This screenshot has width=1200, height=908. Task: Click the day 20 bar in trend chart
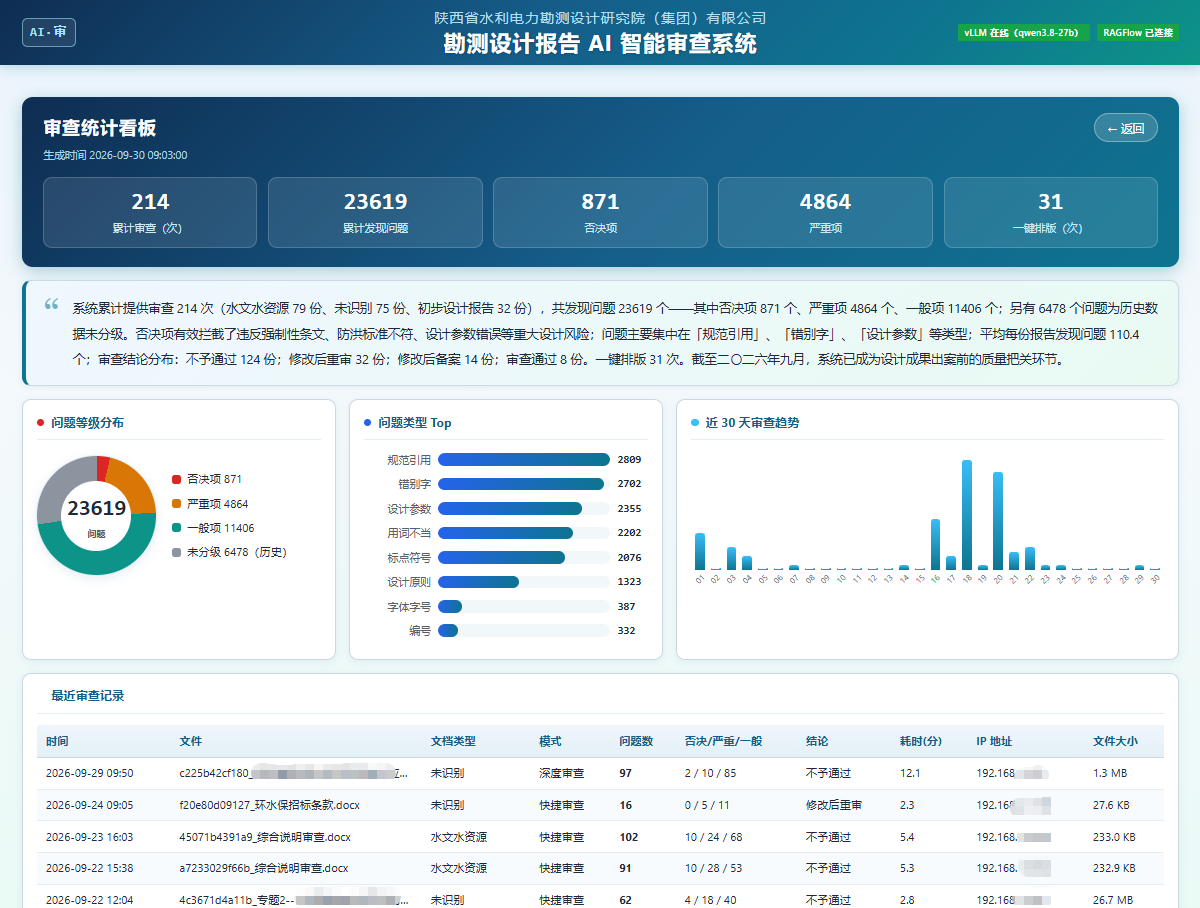pos(998,521)
